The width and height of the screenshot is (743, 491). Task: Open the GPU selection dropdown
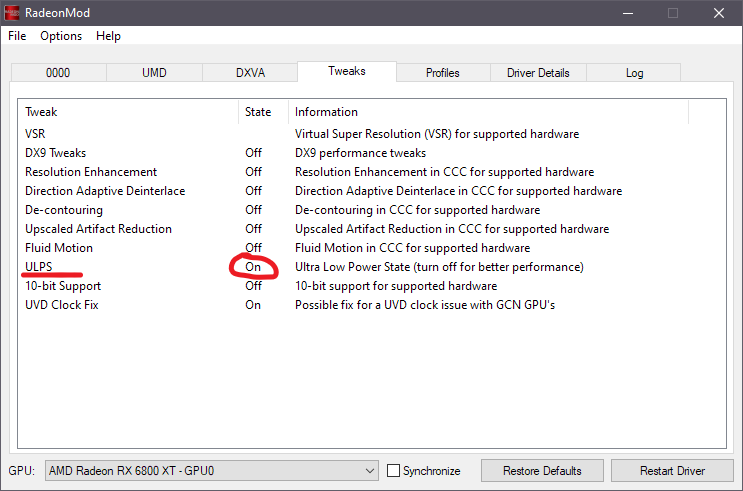click(212, 471)
